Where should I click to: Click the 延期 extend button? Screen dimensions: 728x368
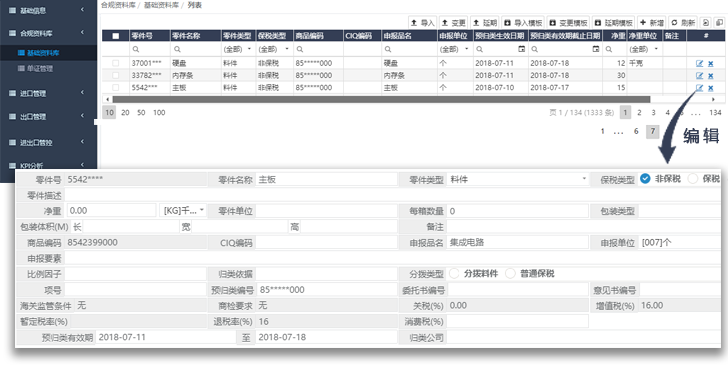[484, 22]
